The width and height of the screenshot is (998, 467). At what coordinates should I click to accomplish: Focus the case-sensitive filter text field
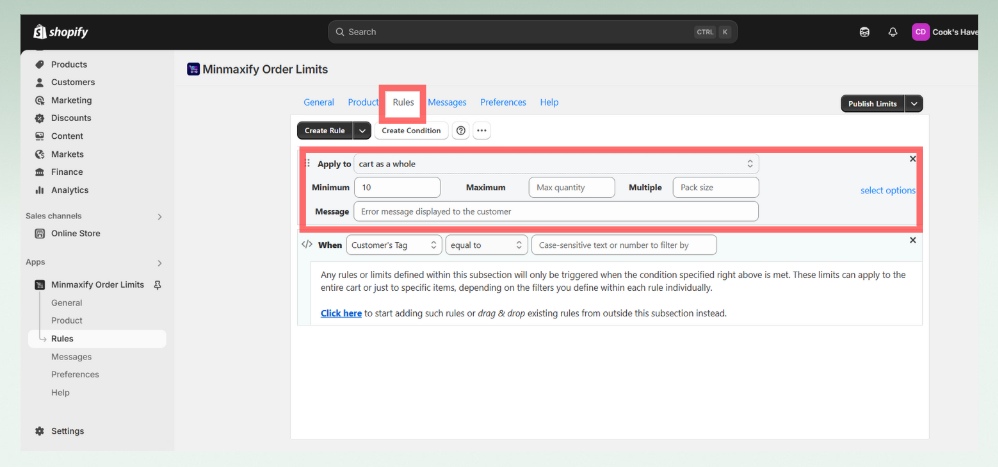(x=624, y=245)
